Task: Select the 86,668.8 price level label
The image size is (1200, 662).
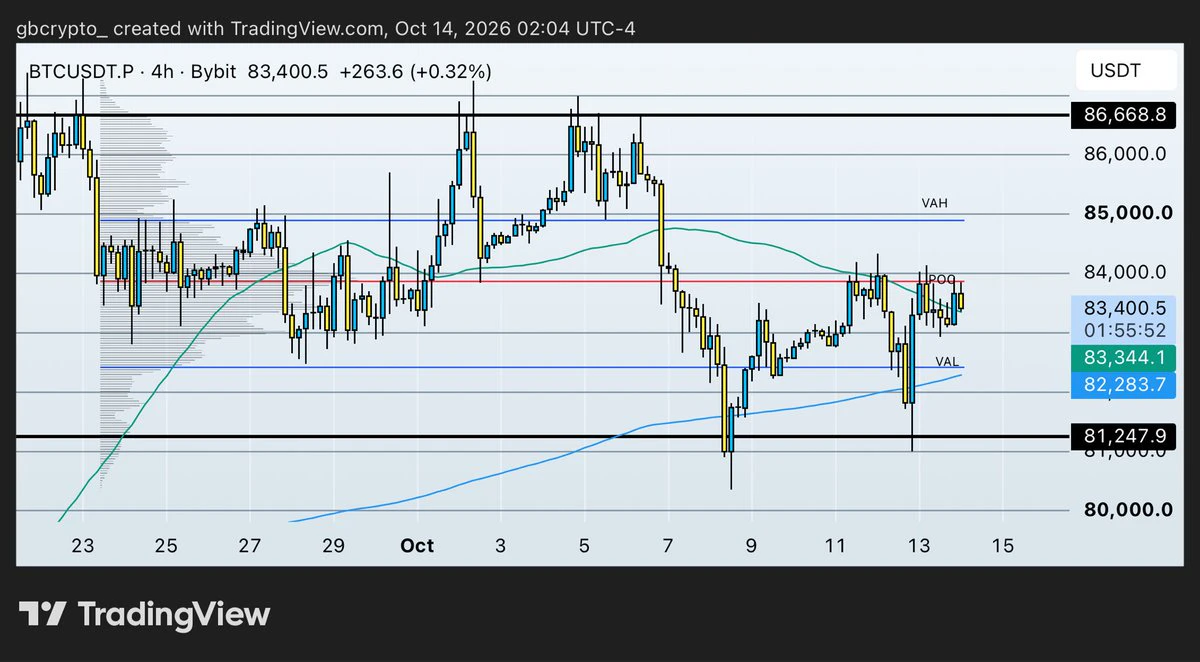Action: [x=1125, y=114]
